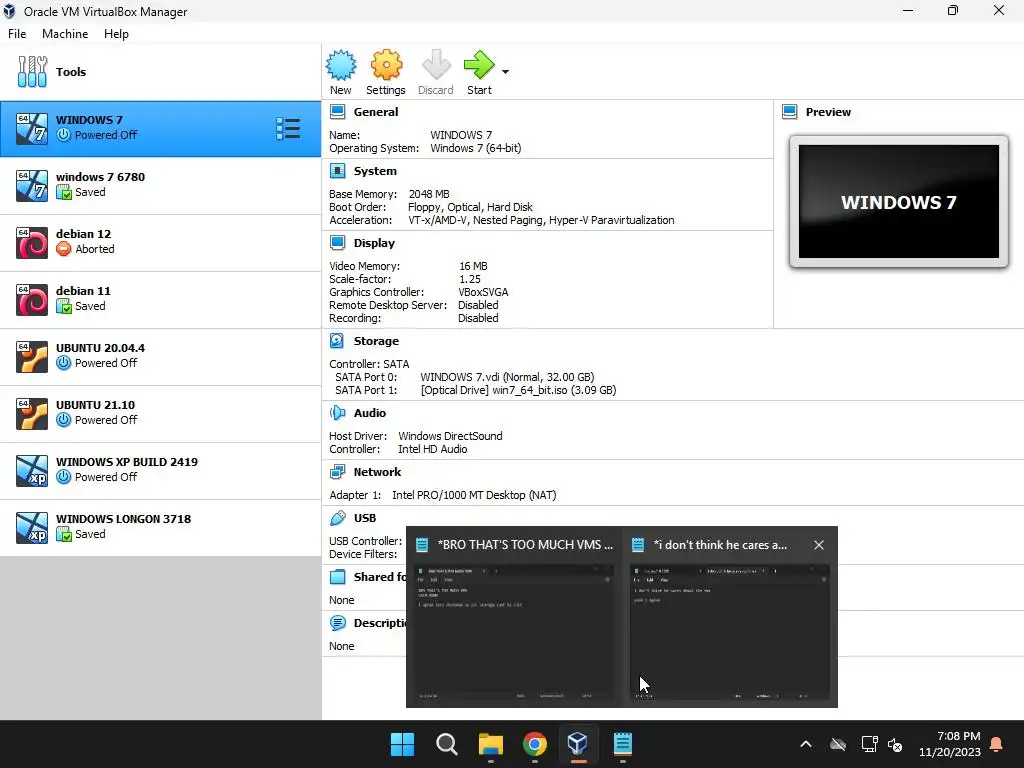
Task: Select the WINDOWS LONGON 3718 machine
Action: 161,527
